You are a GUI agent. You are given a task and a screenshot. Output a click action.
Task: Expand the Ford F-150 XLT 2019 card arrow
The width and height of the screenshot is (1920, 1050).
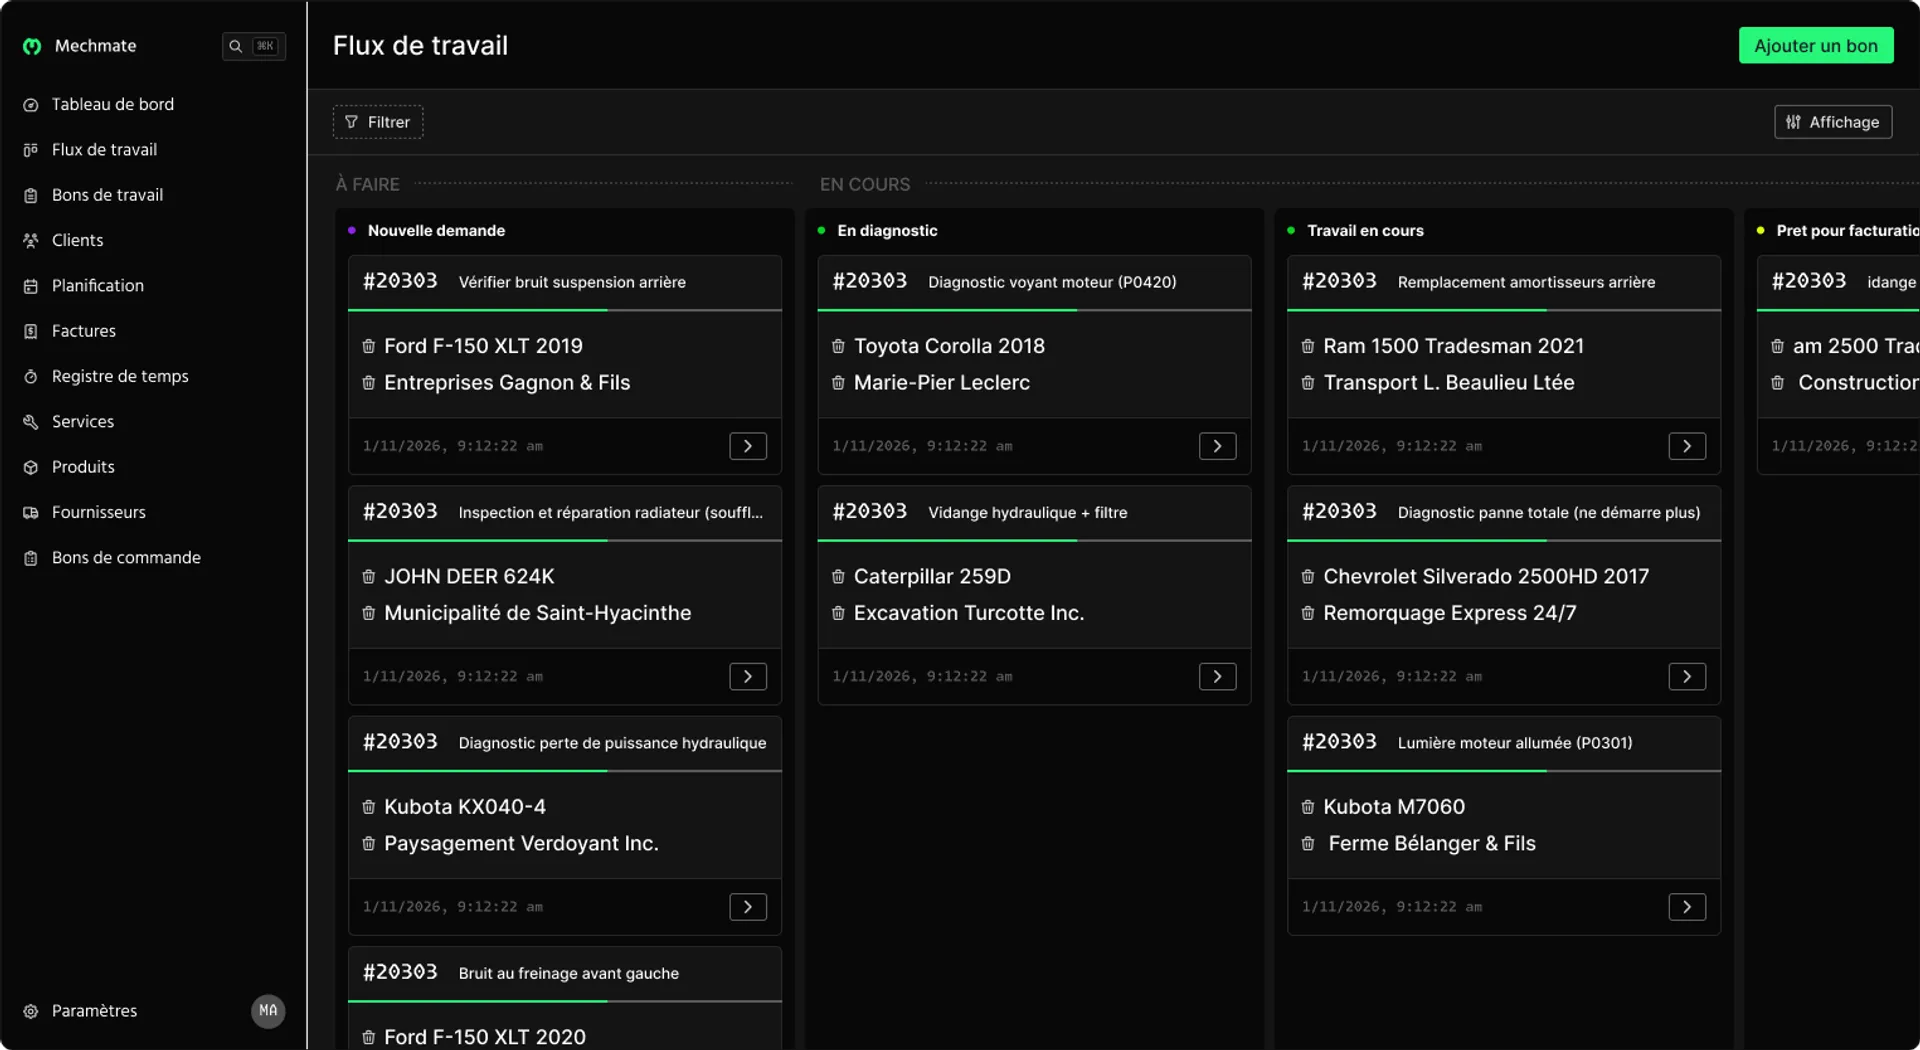(747, 446)
